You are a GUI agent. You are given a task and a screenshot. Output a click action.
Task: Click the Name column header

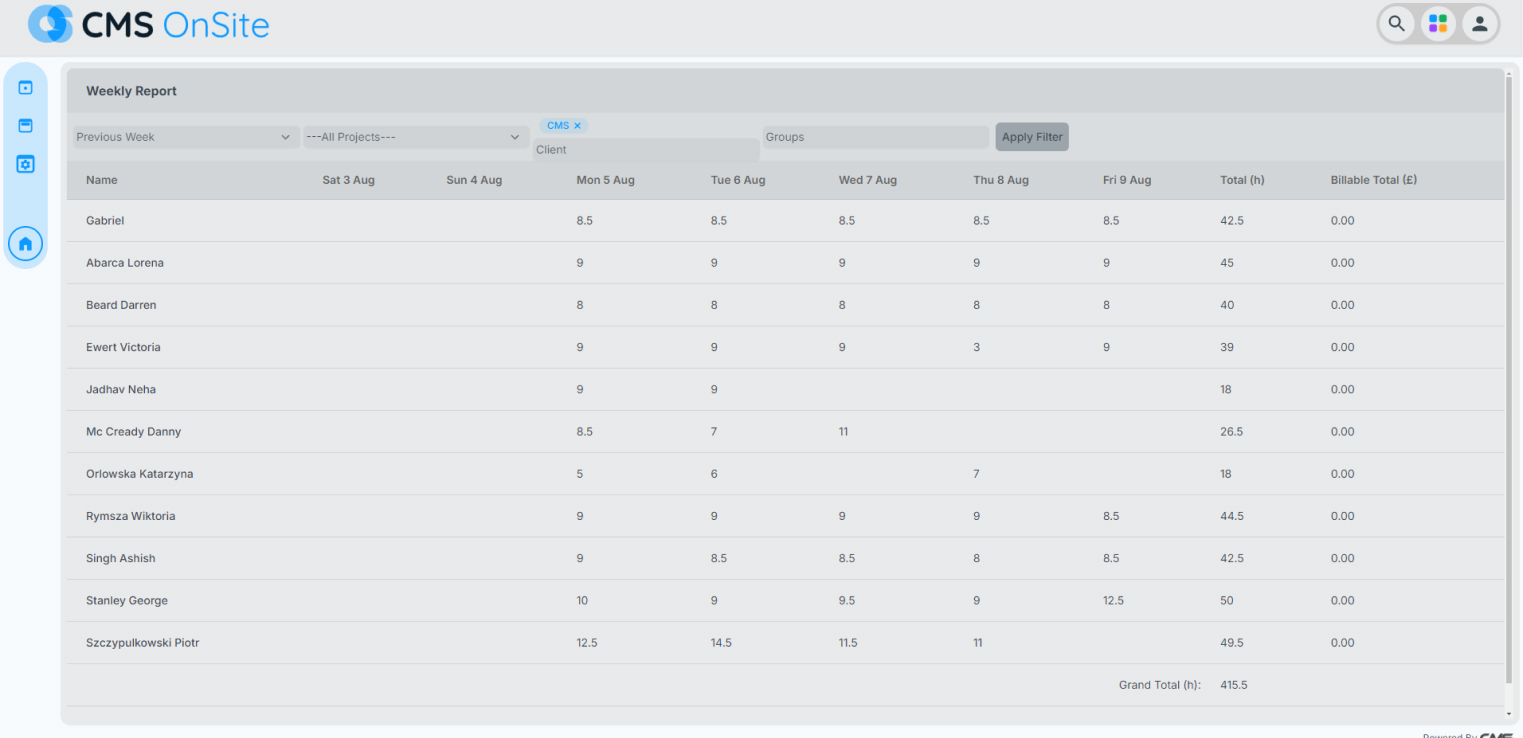tap(102, 180)
